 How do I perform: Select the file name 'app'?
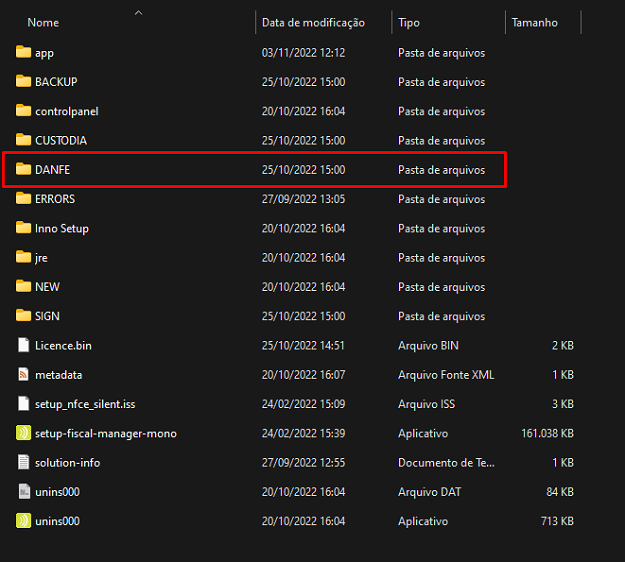coord(44,53)
